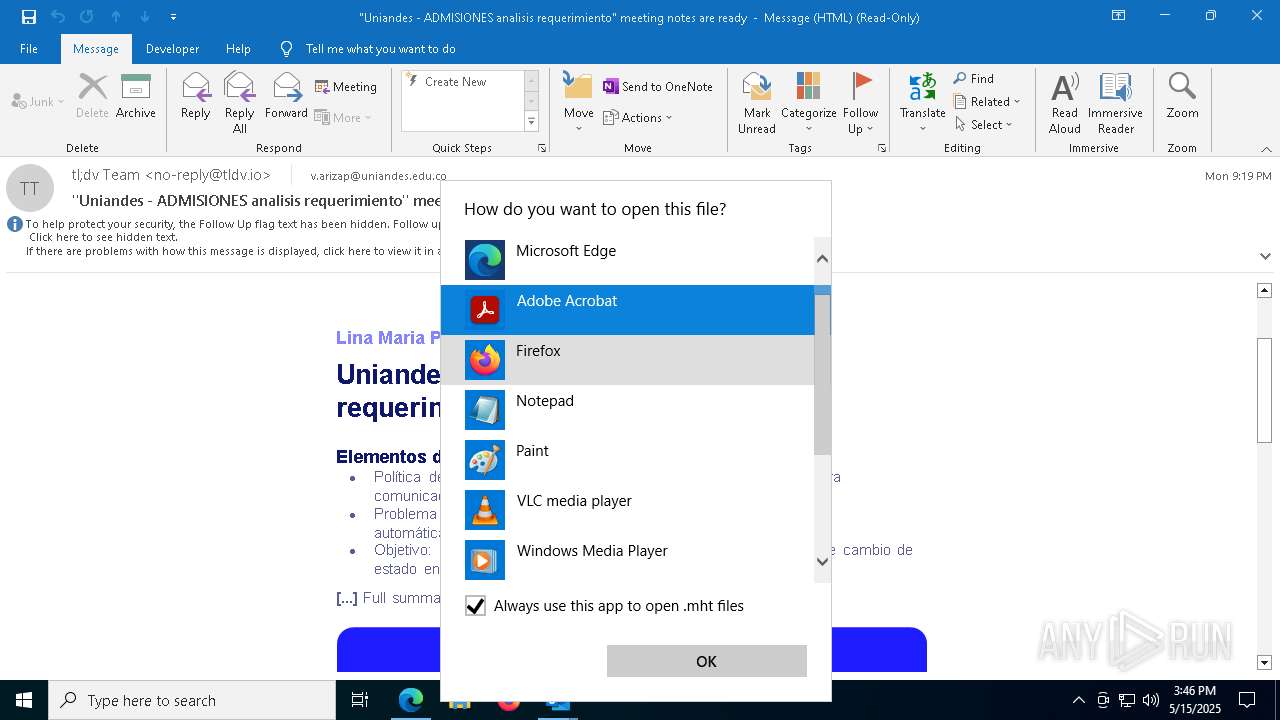Click the message pane scroll-up arrow
Viewport: 1280px width, 720px height.
[1264, 290]
